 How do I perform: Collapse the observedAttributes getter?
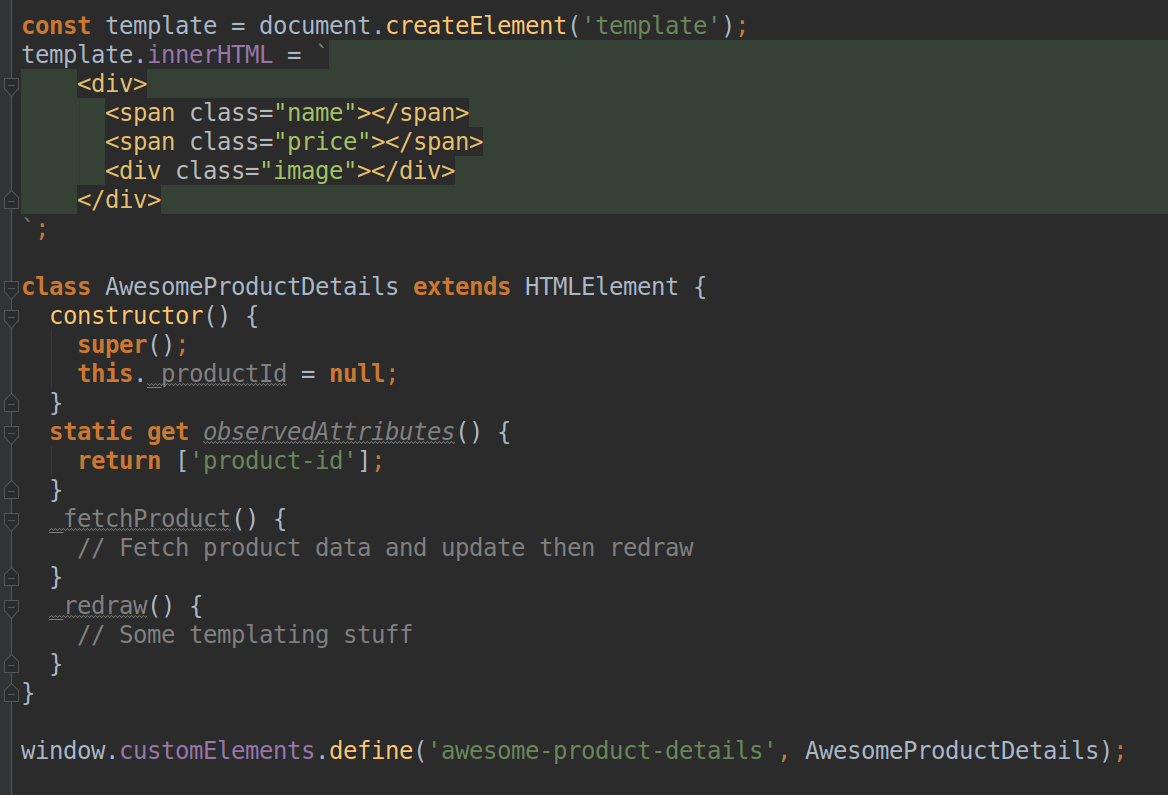[11, 433]
